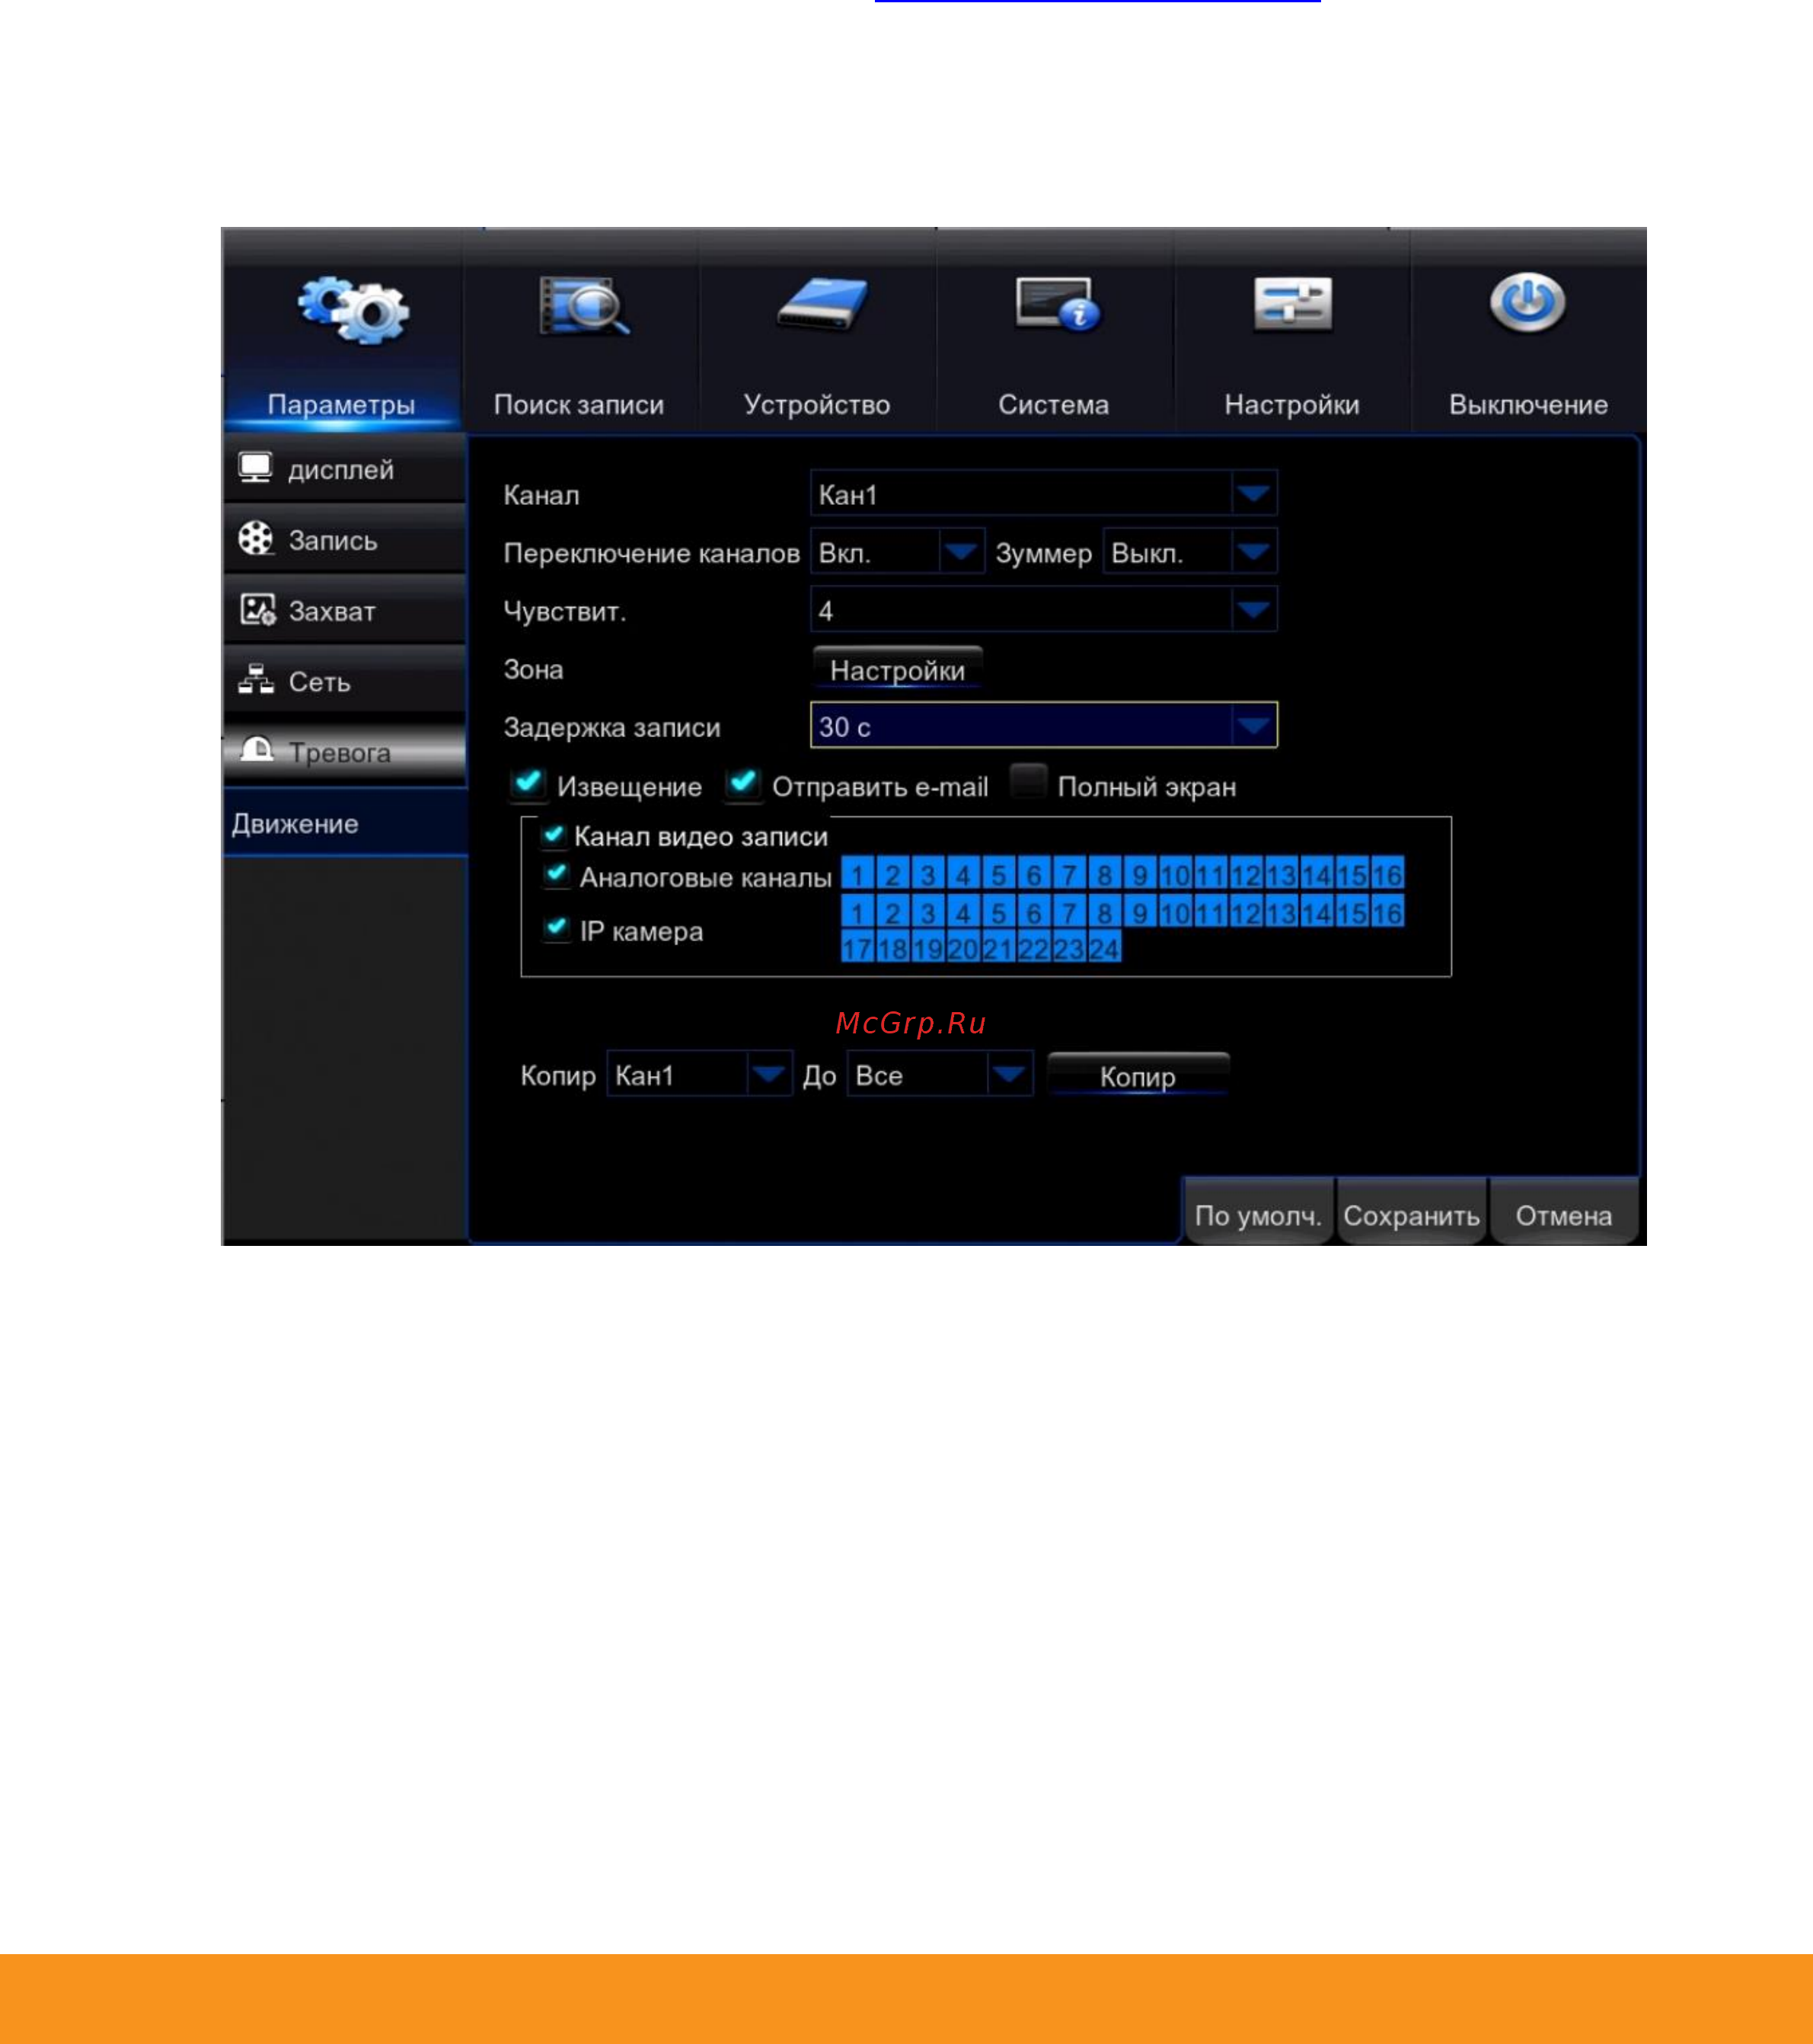Toggle analog channel 1 box
This screenshot has height=2044, width=1813.
coord(857,874)
